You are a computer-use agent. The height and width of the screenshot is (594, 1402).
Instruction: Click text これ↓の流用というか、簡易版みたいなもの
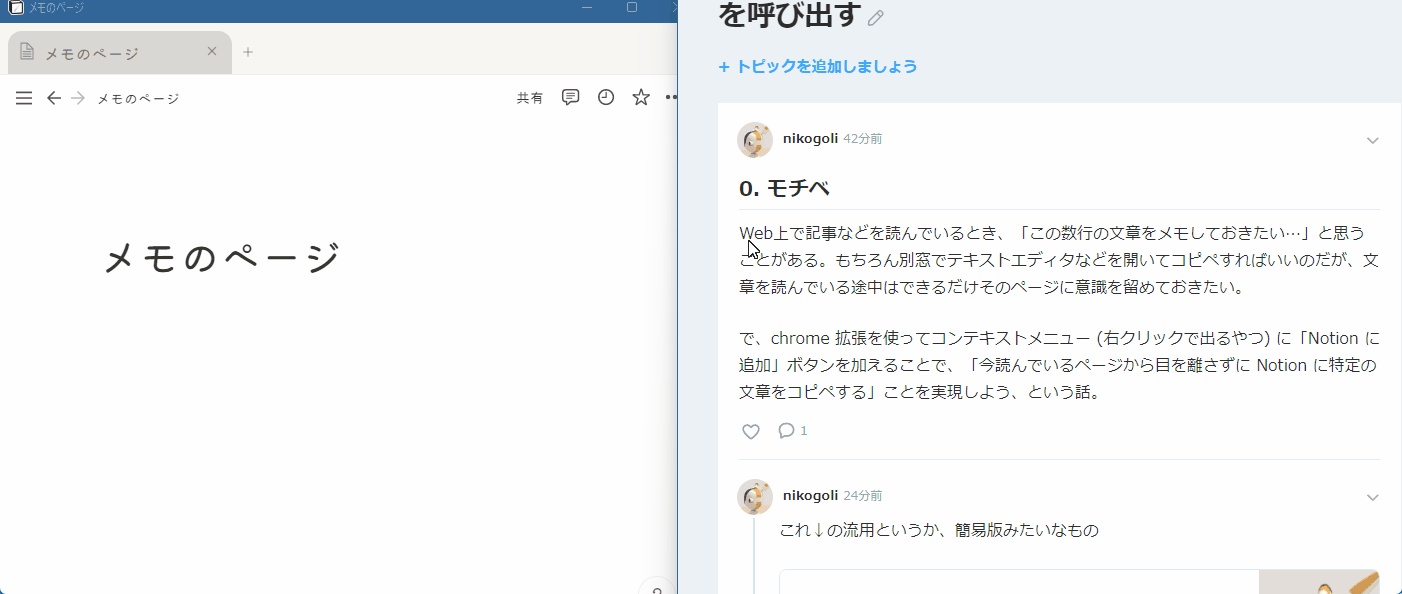pos(939,530)
